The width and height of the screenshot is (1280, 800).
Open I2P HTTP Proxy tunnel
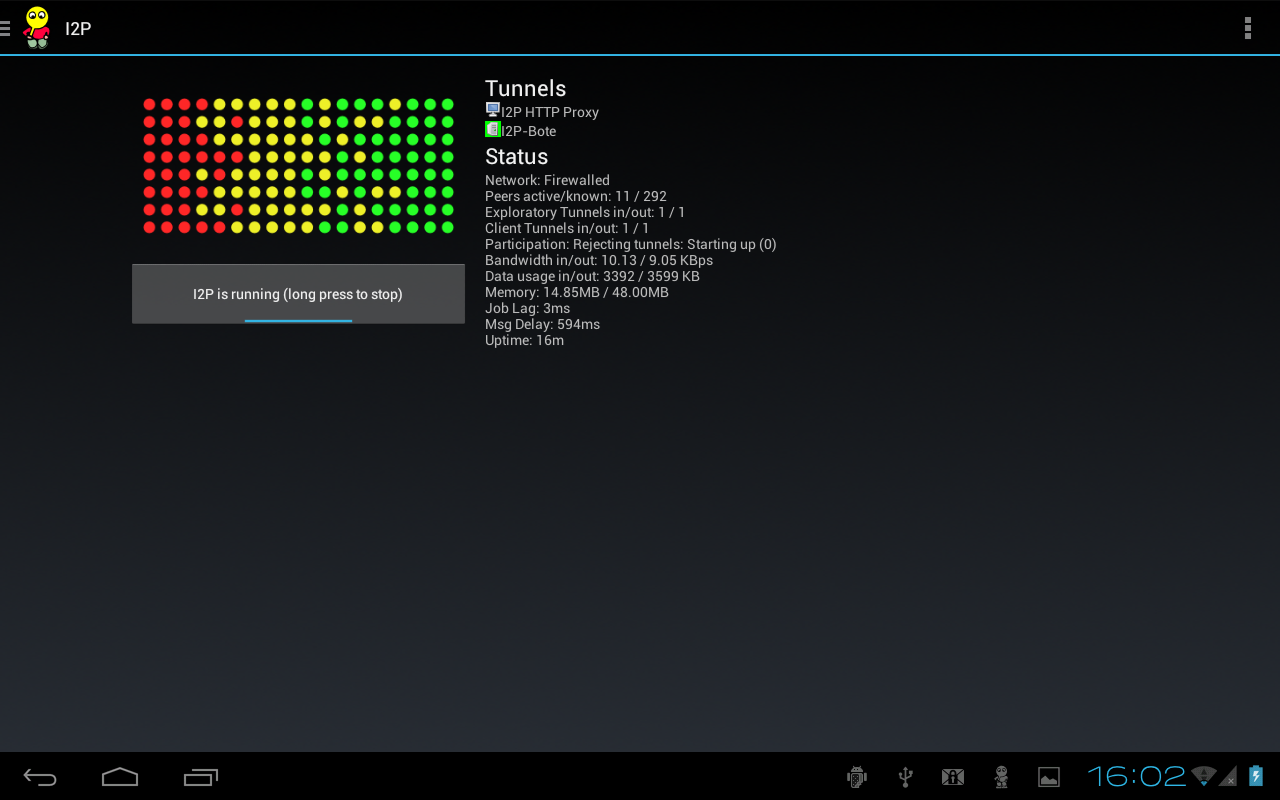click(542, 111)
